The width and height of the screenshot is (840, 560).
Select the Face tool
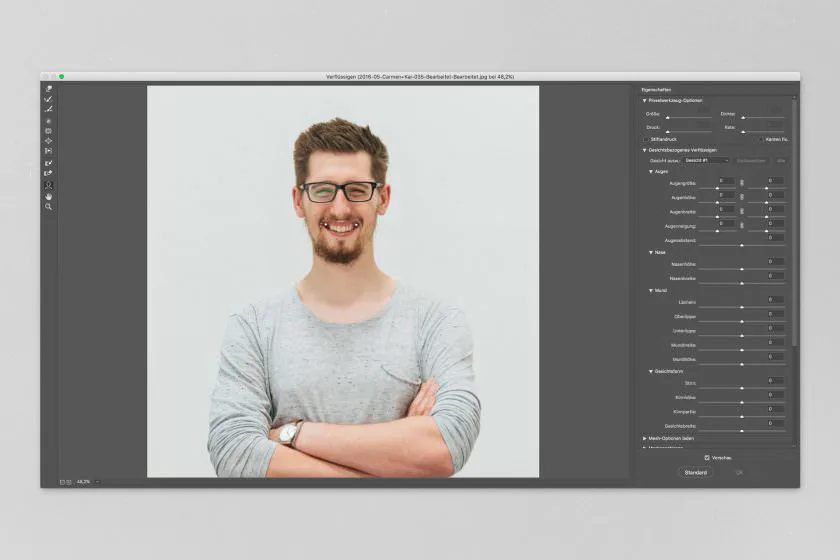tap(48, 185)
